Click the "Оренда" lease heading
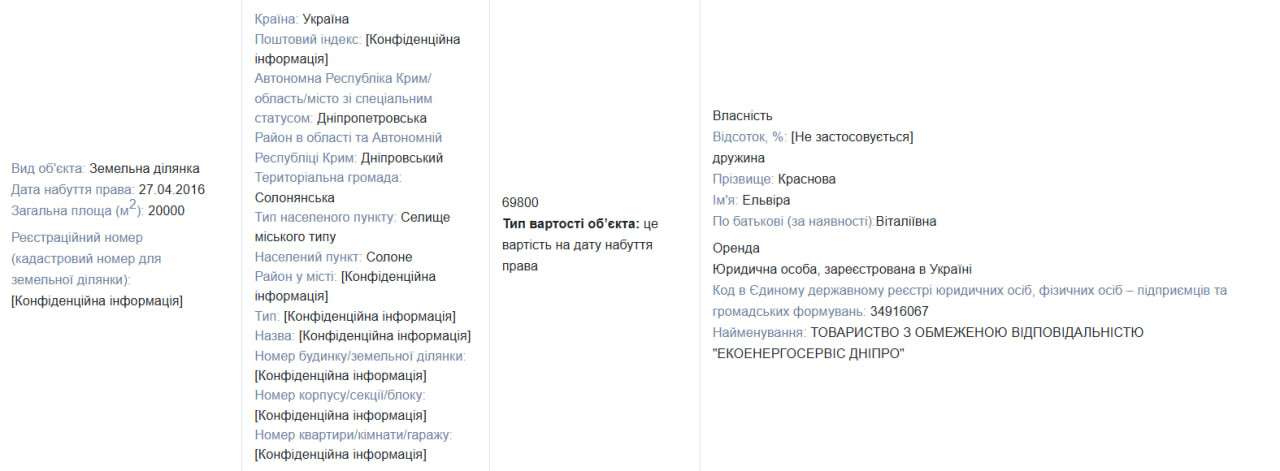Viewport: 1280px width, 471px height. (x=736, y=248)
